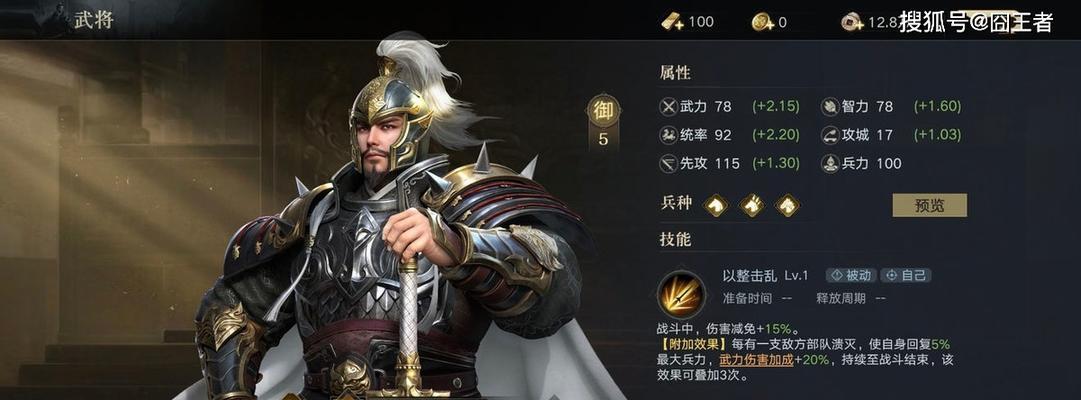Tap the 被动 passive skill tag

coord(851,275)
